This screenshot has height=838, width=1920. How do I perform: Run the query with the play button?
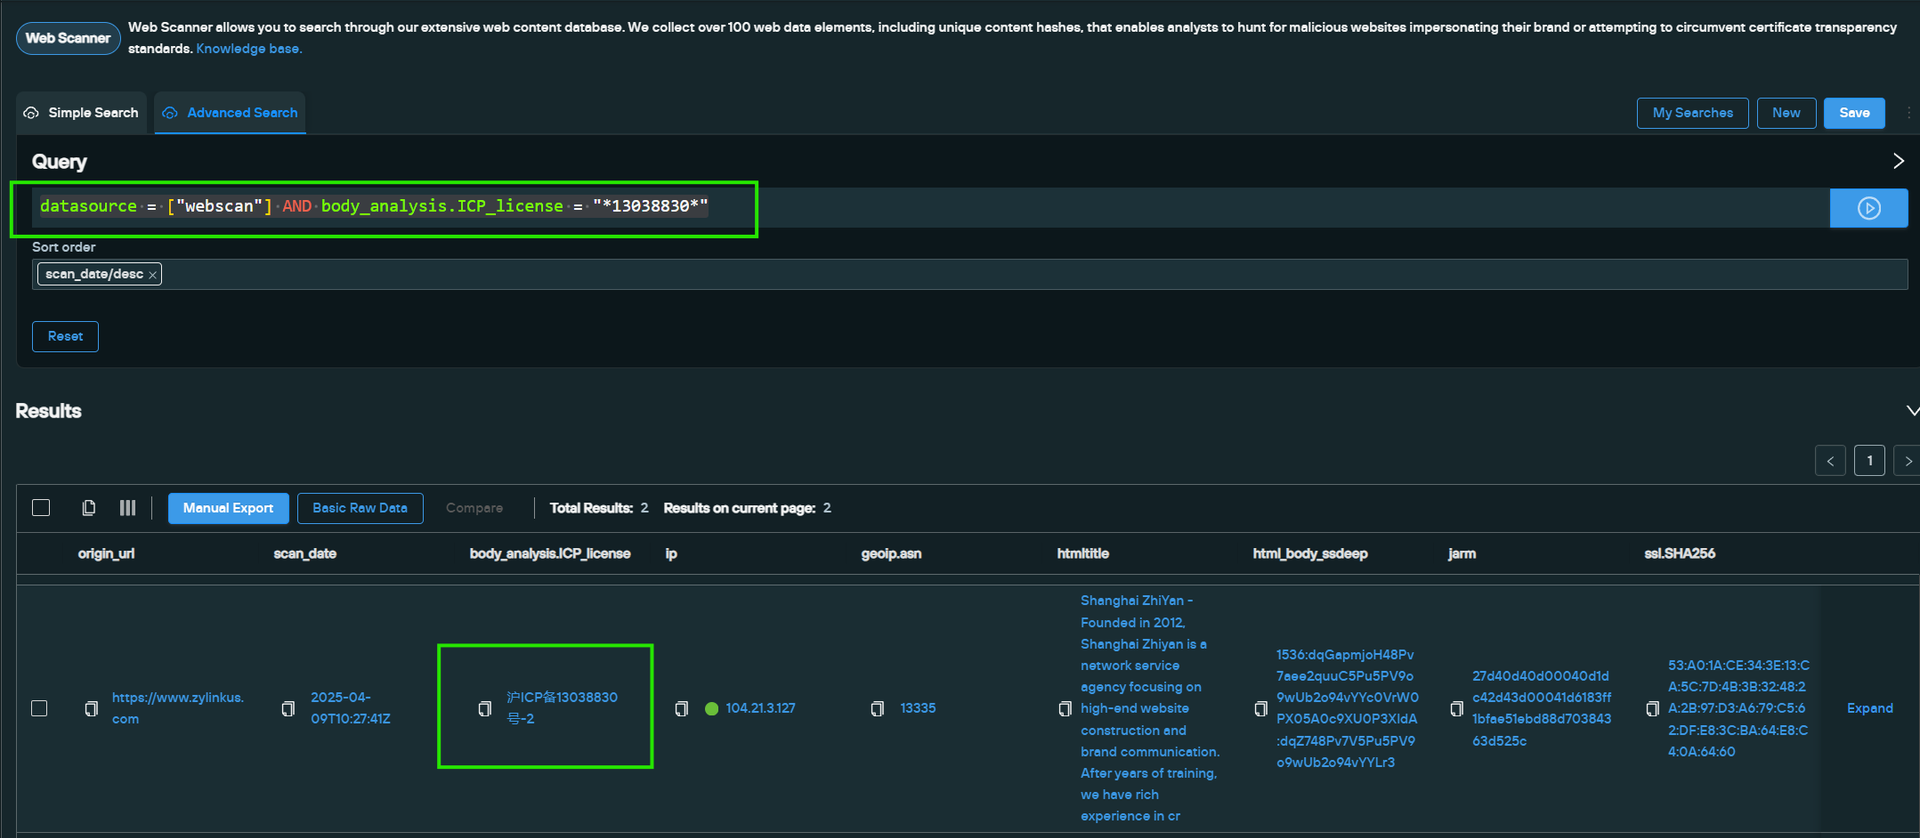click(x=1868, y=208)
